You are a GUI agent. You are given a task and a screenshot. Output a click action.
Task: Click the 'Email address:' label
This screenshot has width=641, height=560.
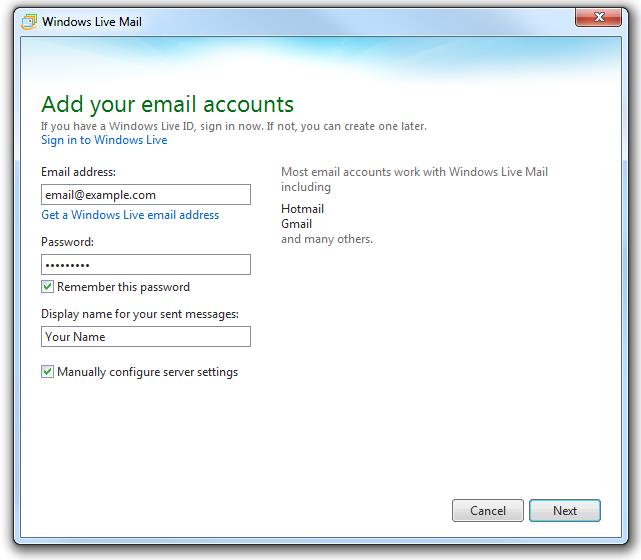[x=78, y=172]
